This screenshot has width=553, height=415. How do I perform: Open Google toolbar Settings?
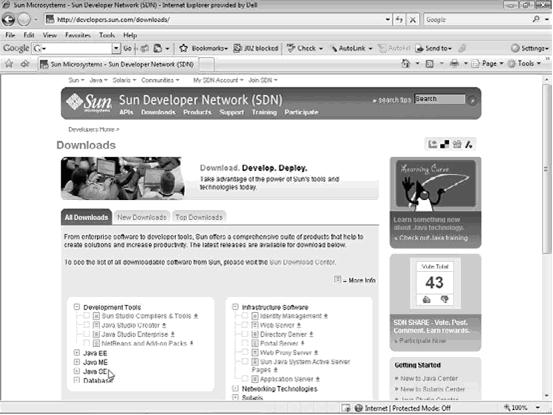point(530,48)
